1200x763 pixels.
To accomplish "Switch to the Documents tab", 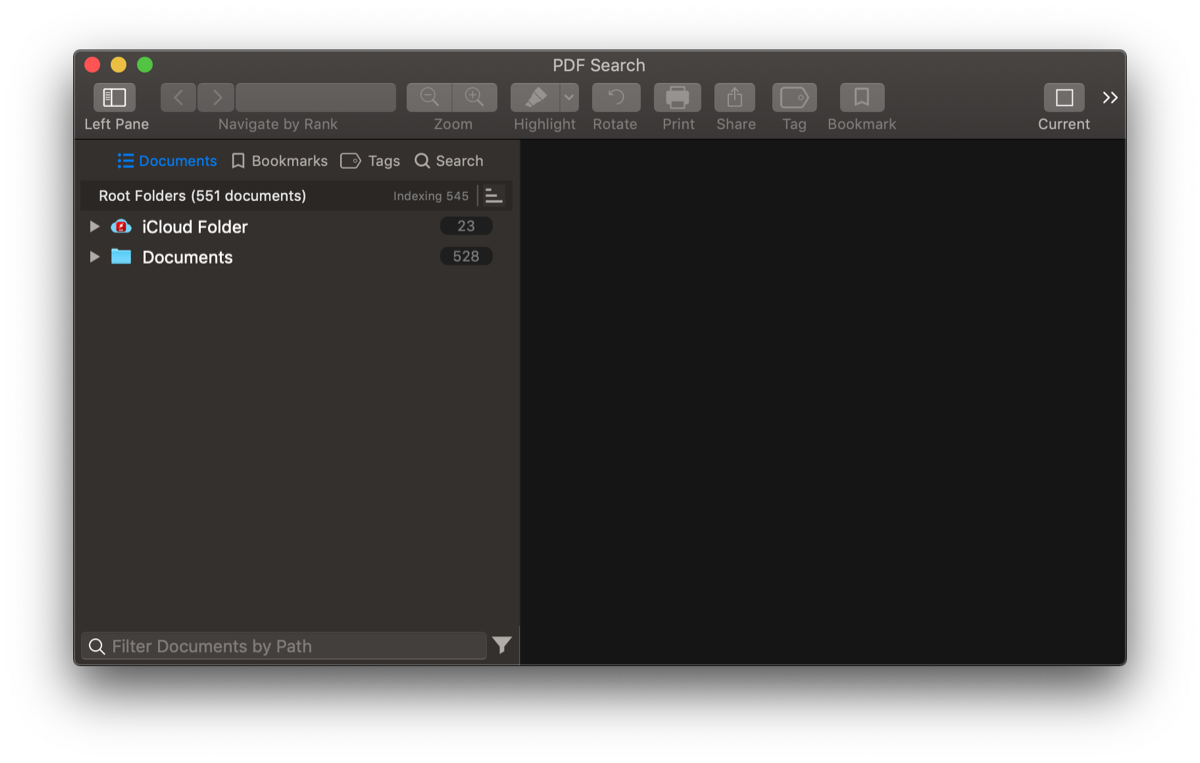I will tap(167, 161).
